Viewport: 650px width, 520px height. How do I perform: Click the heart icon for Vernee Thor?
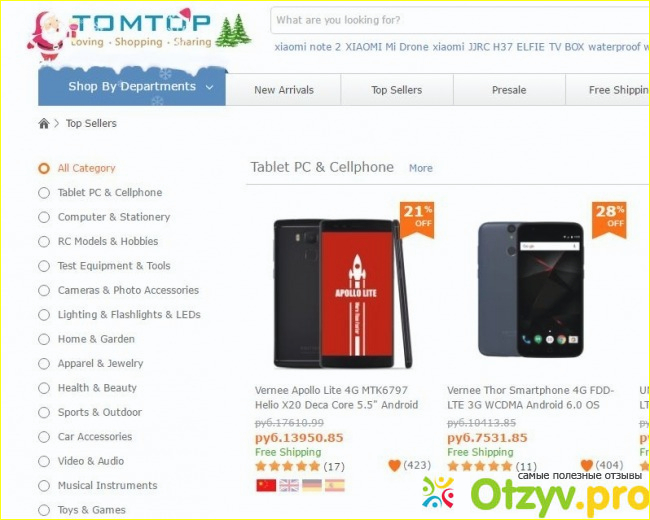click(x=587, y=466)
